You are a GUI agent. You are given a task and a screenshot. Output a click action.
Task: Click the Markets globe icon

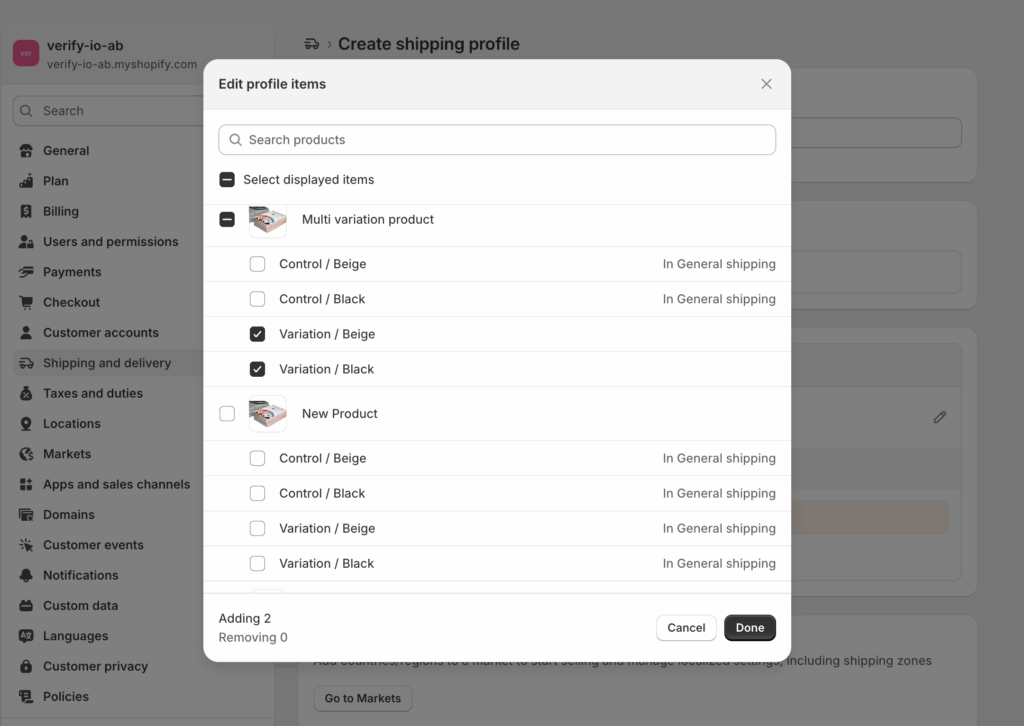tap(26, 454)
